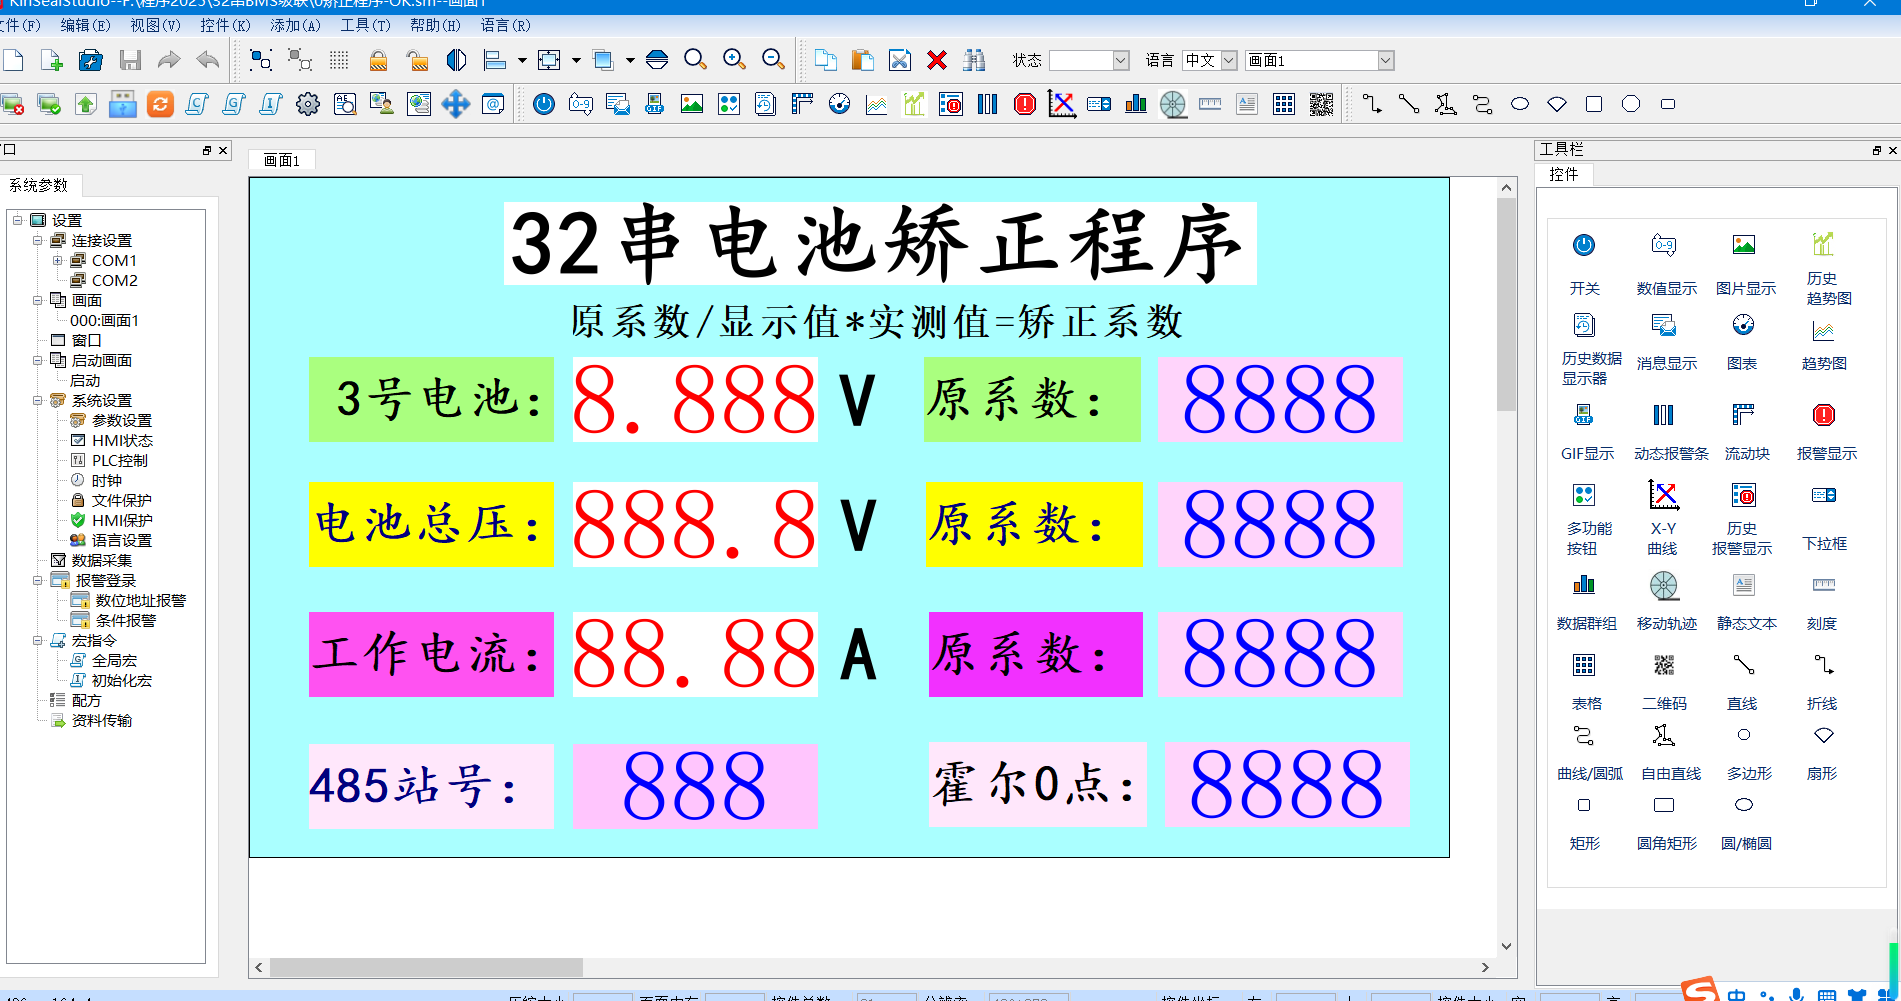Toggle the grid display toolbar icon
The width and height of the screenshot is (1901, 1001).
340,60
